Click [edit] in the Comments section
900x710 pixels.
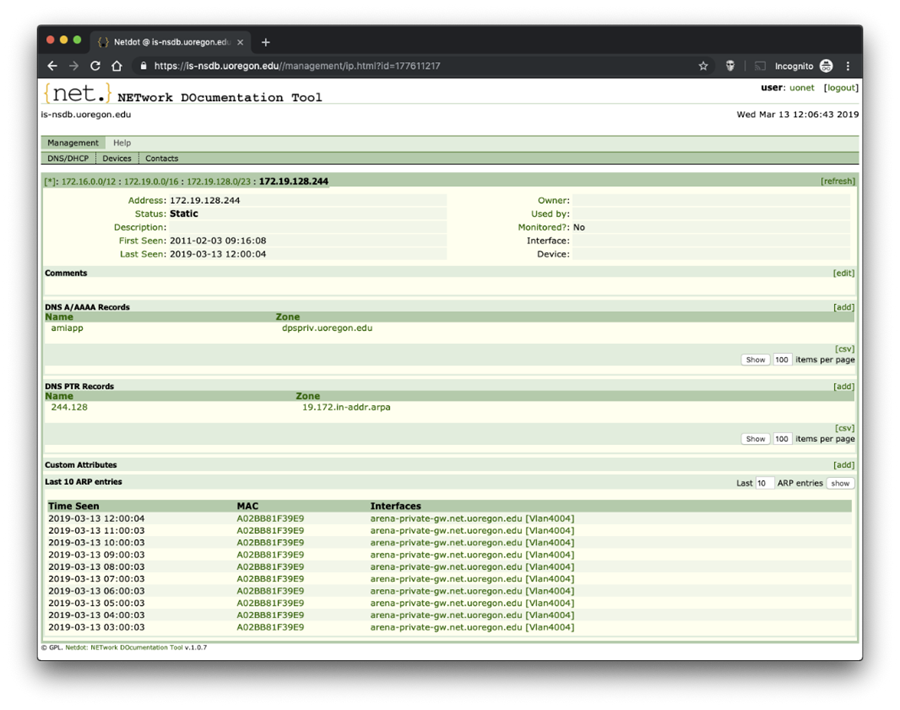(x=843, y=273)
